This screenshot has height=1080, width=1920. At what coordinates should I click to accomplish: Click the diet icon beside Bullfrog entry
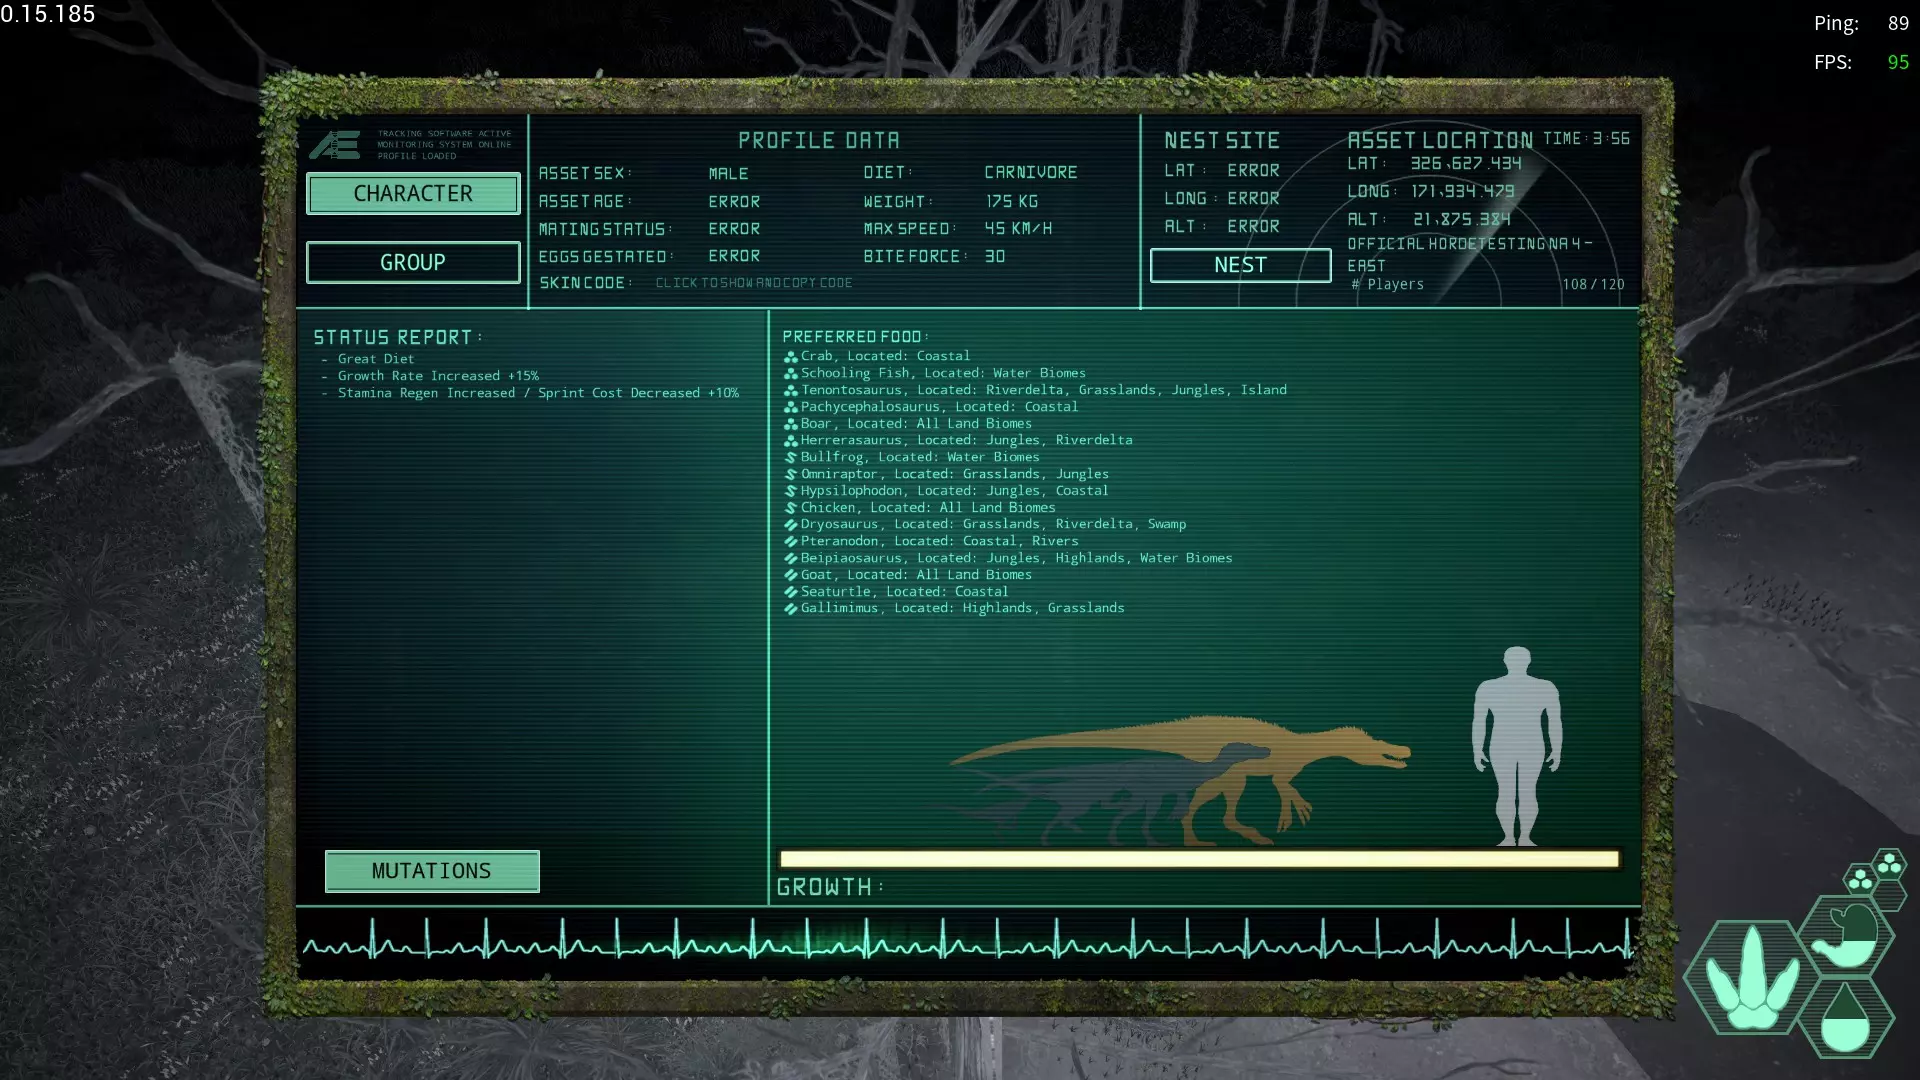pos(790,458)
